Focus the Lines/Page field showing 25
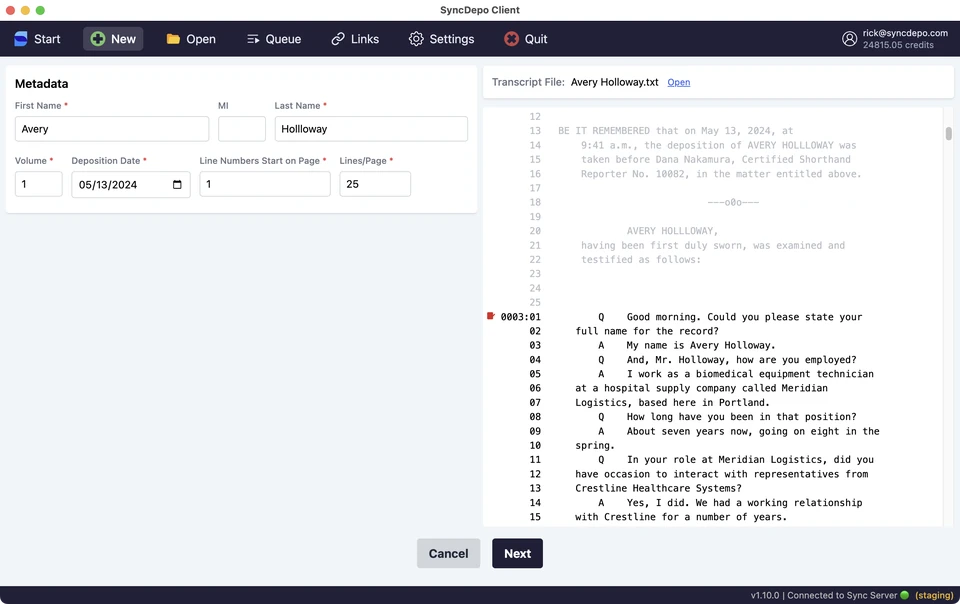 [375, 184]
